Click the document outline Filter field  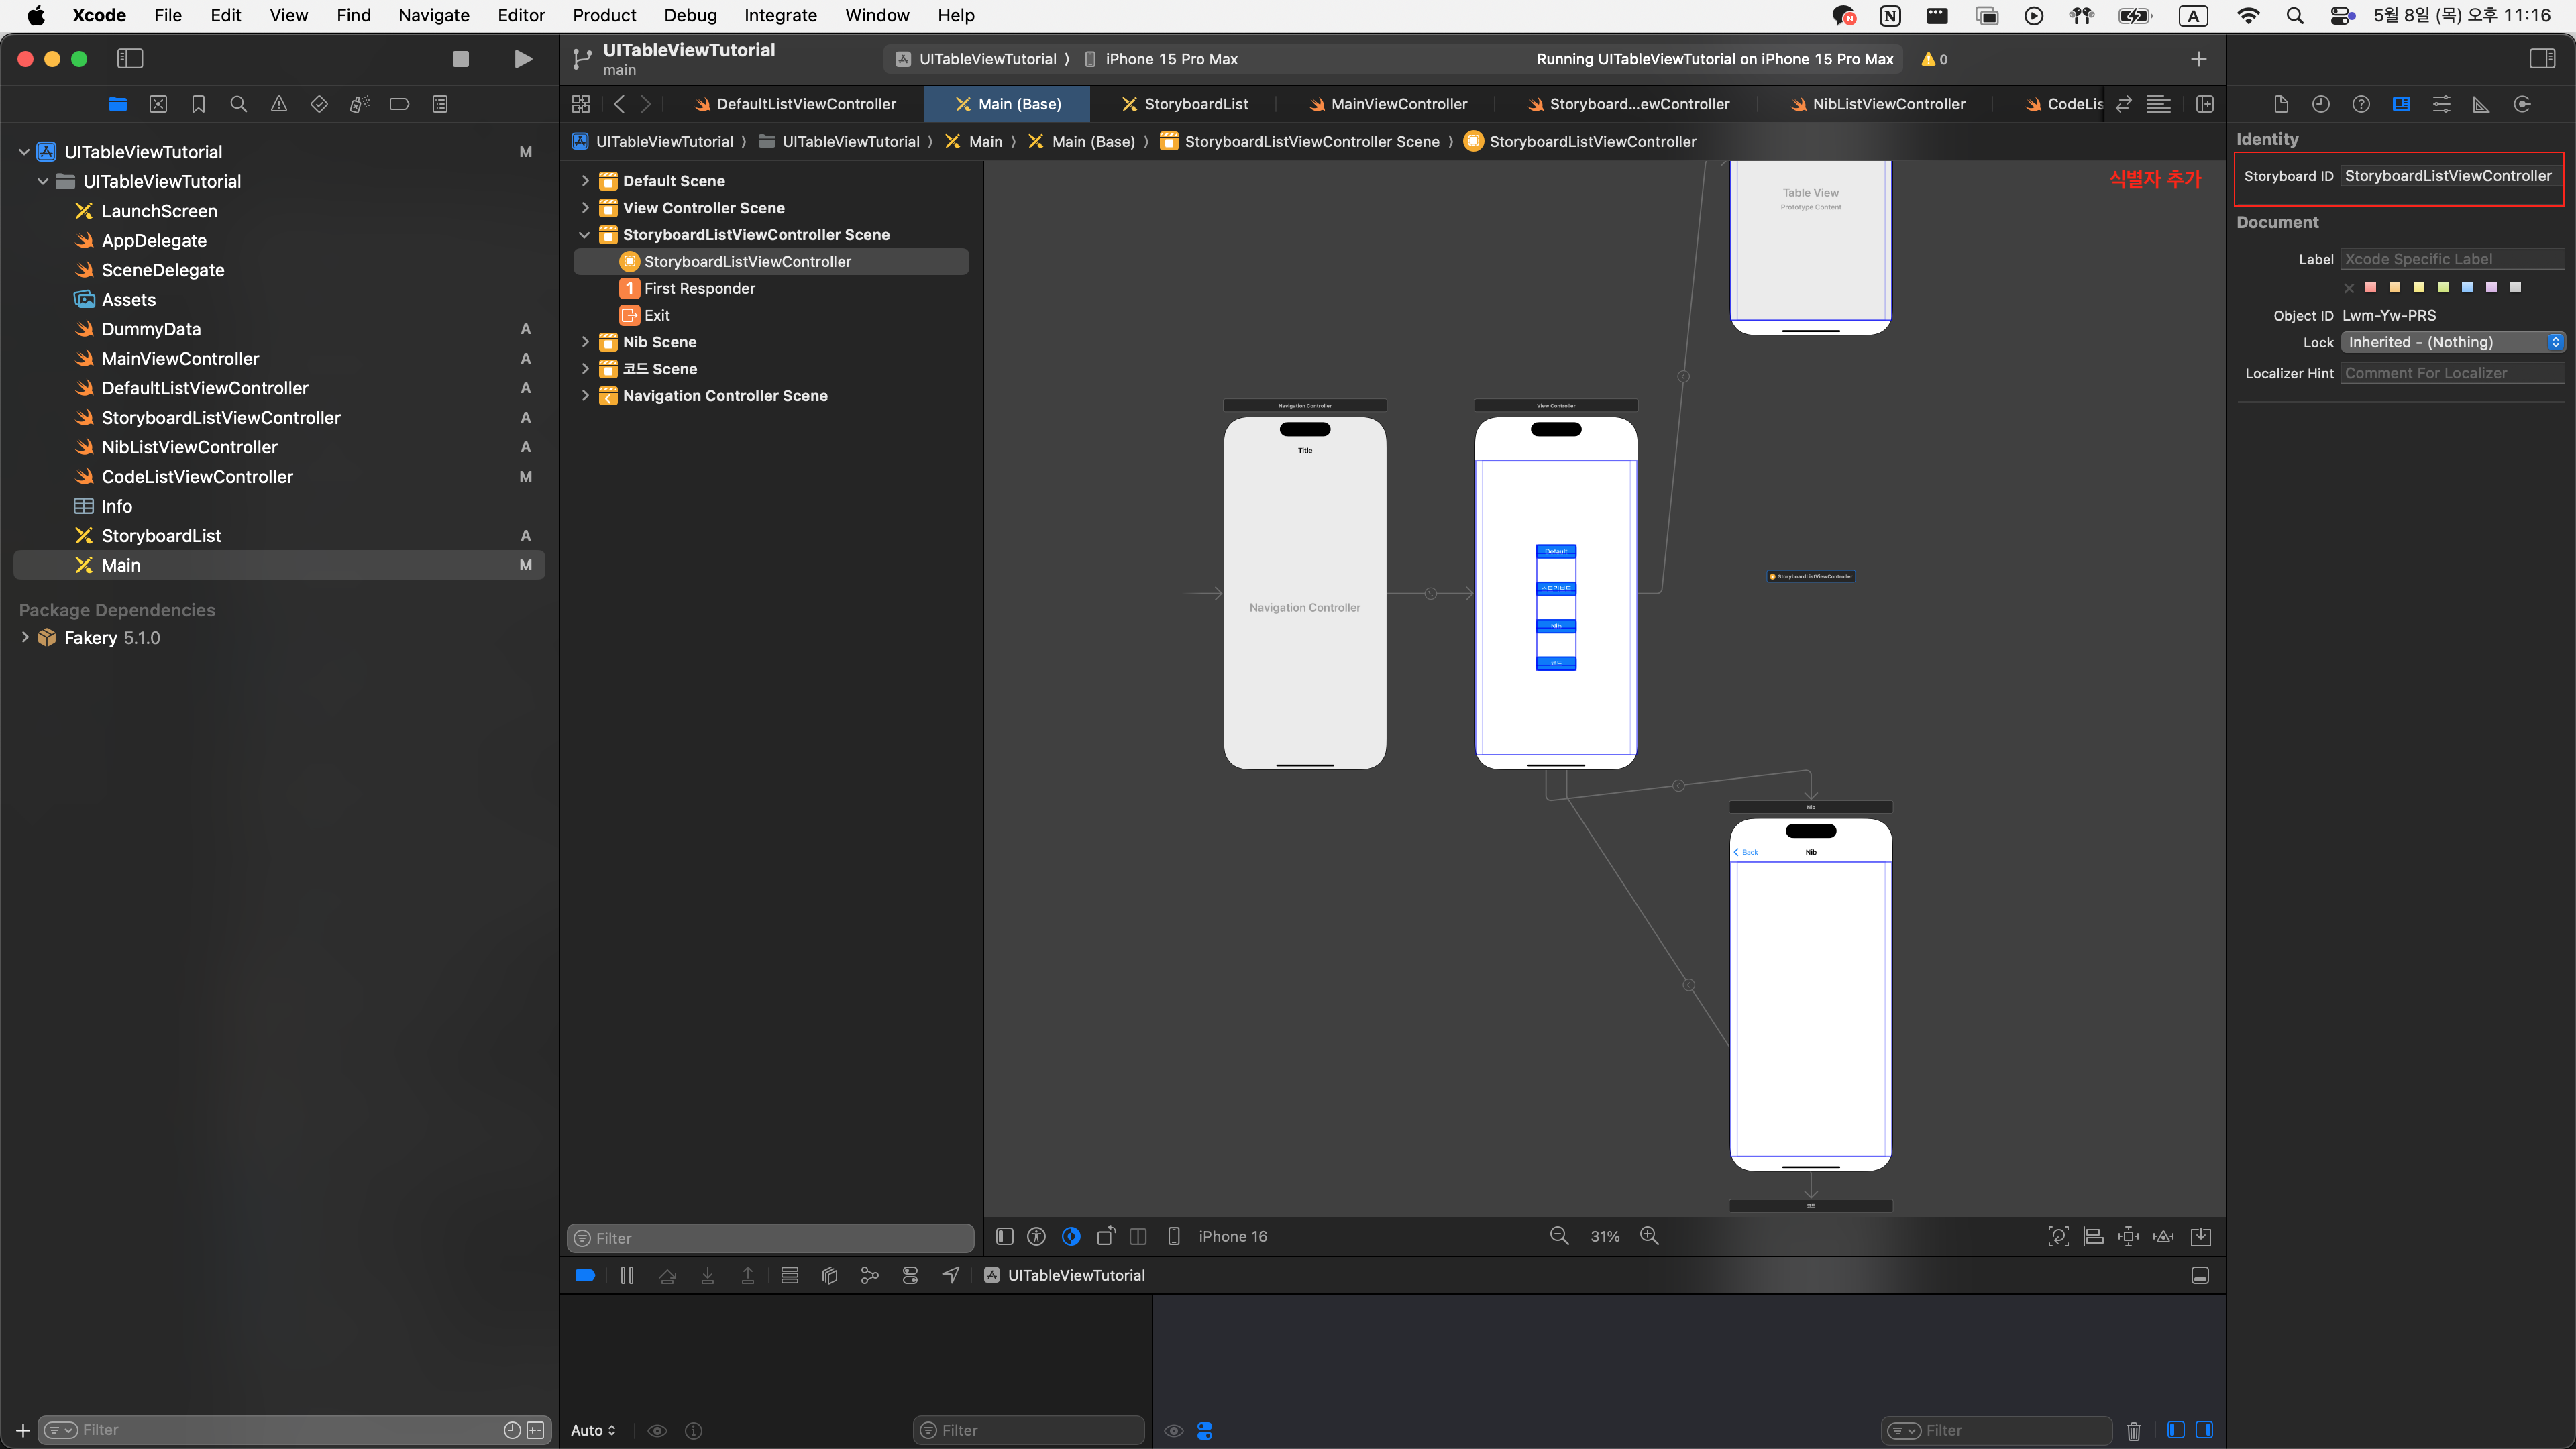pyautogui.click(x=770, y=1238)
